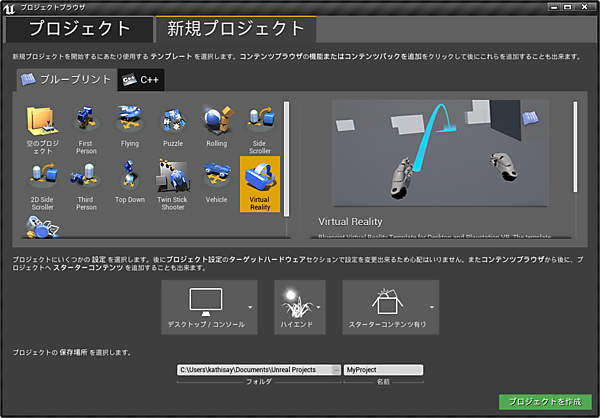
Task: Click the template list vertical scrollbar
Action: click(x=286, y=150)
